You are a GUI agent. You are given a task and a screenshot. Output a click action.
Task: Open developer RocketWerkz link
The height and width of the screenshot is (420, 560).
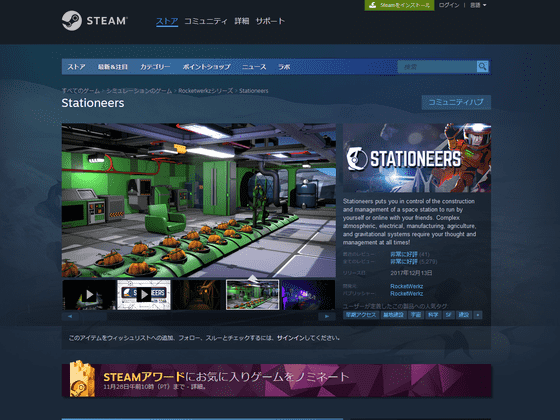coord(406,286)
